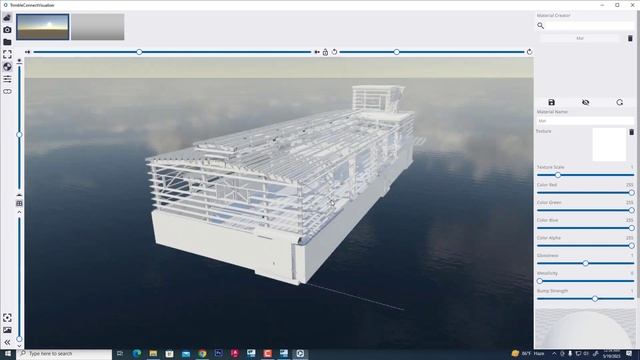Select the Mat material list entry
The width and height of the screenshot is (640, 360).
click(x=580, y=38)
